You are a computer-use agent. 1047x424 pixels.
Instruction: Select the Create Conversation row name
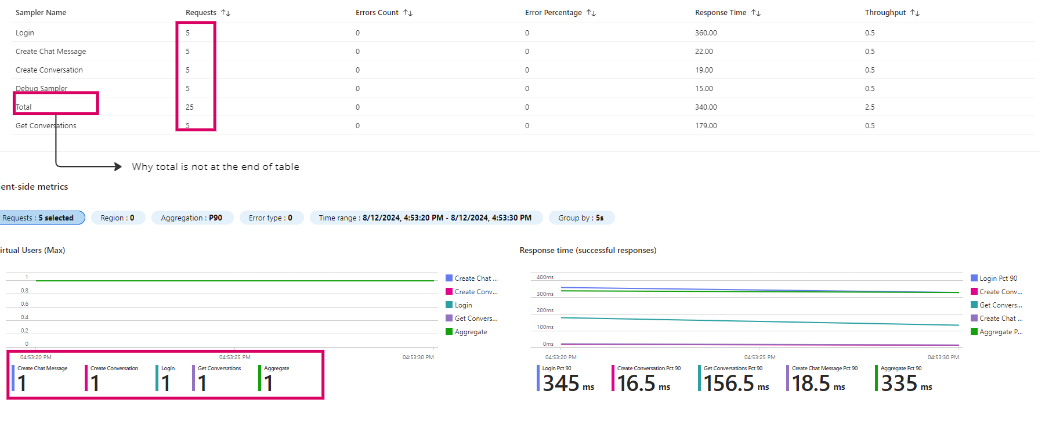(x=49, y=70)
